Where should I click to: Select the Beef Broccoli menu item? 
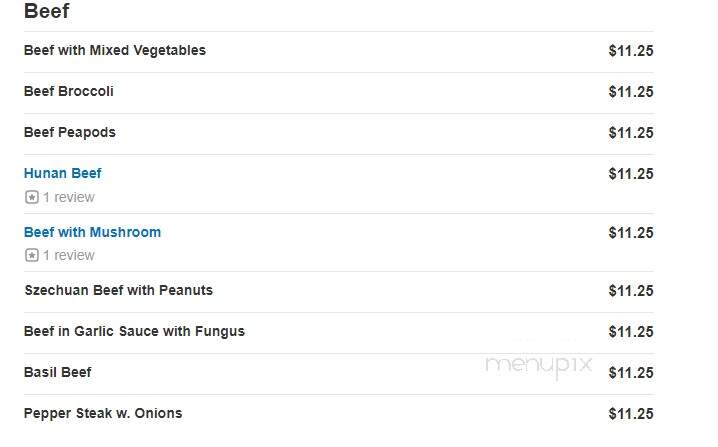pyautogui.click(x=69, y=91)
